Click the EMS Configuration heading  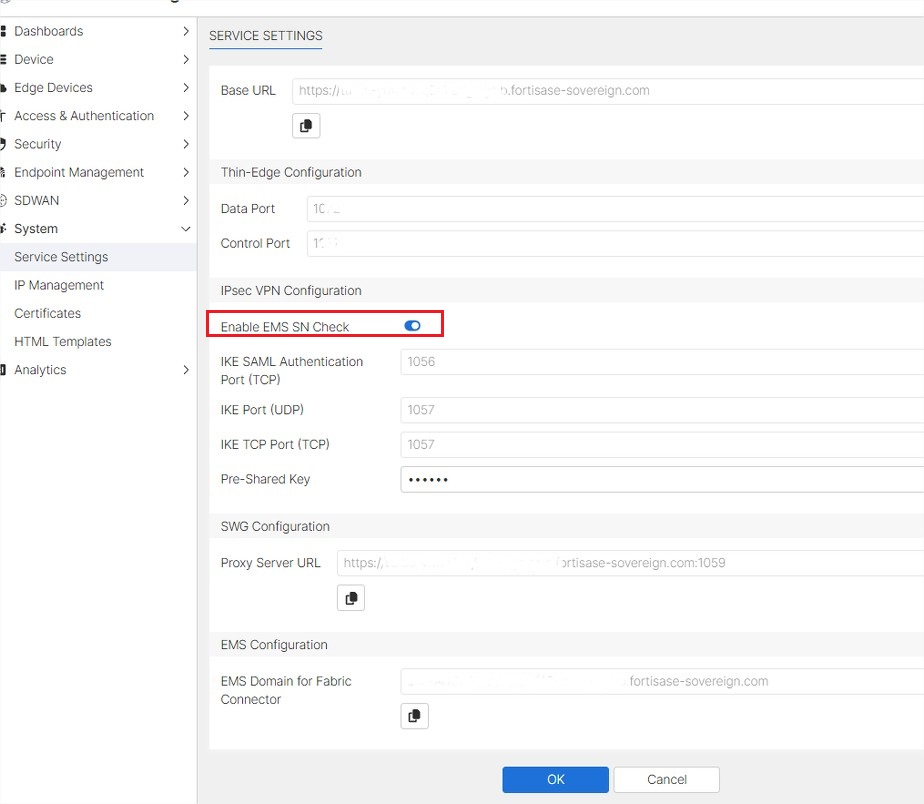tap(274, 645)
